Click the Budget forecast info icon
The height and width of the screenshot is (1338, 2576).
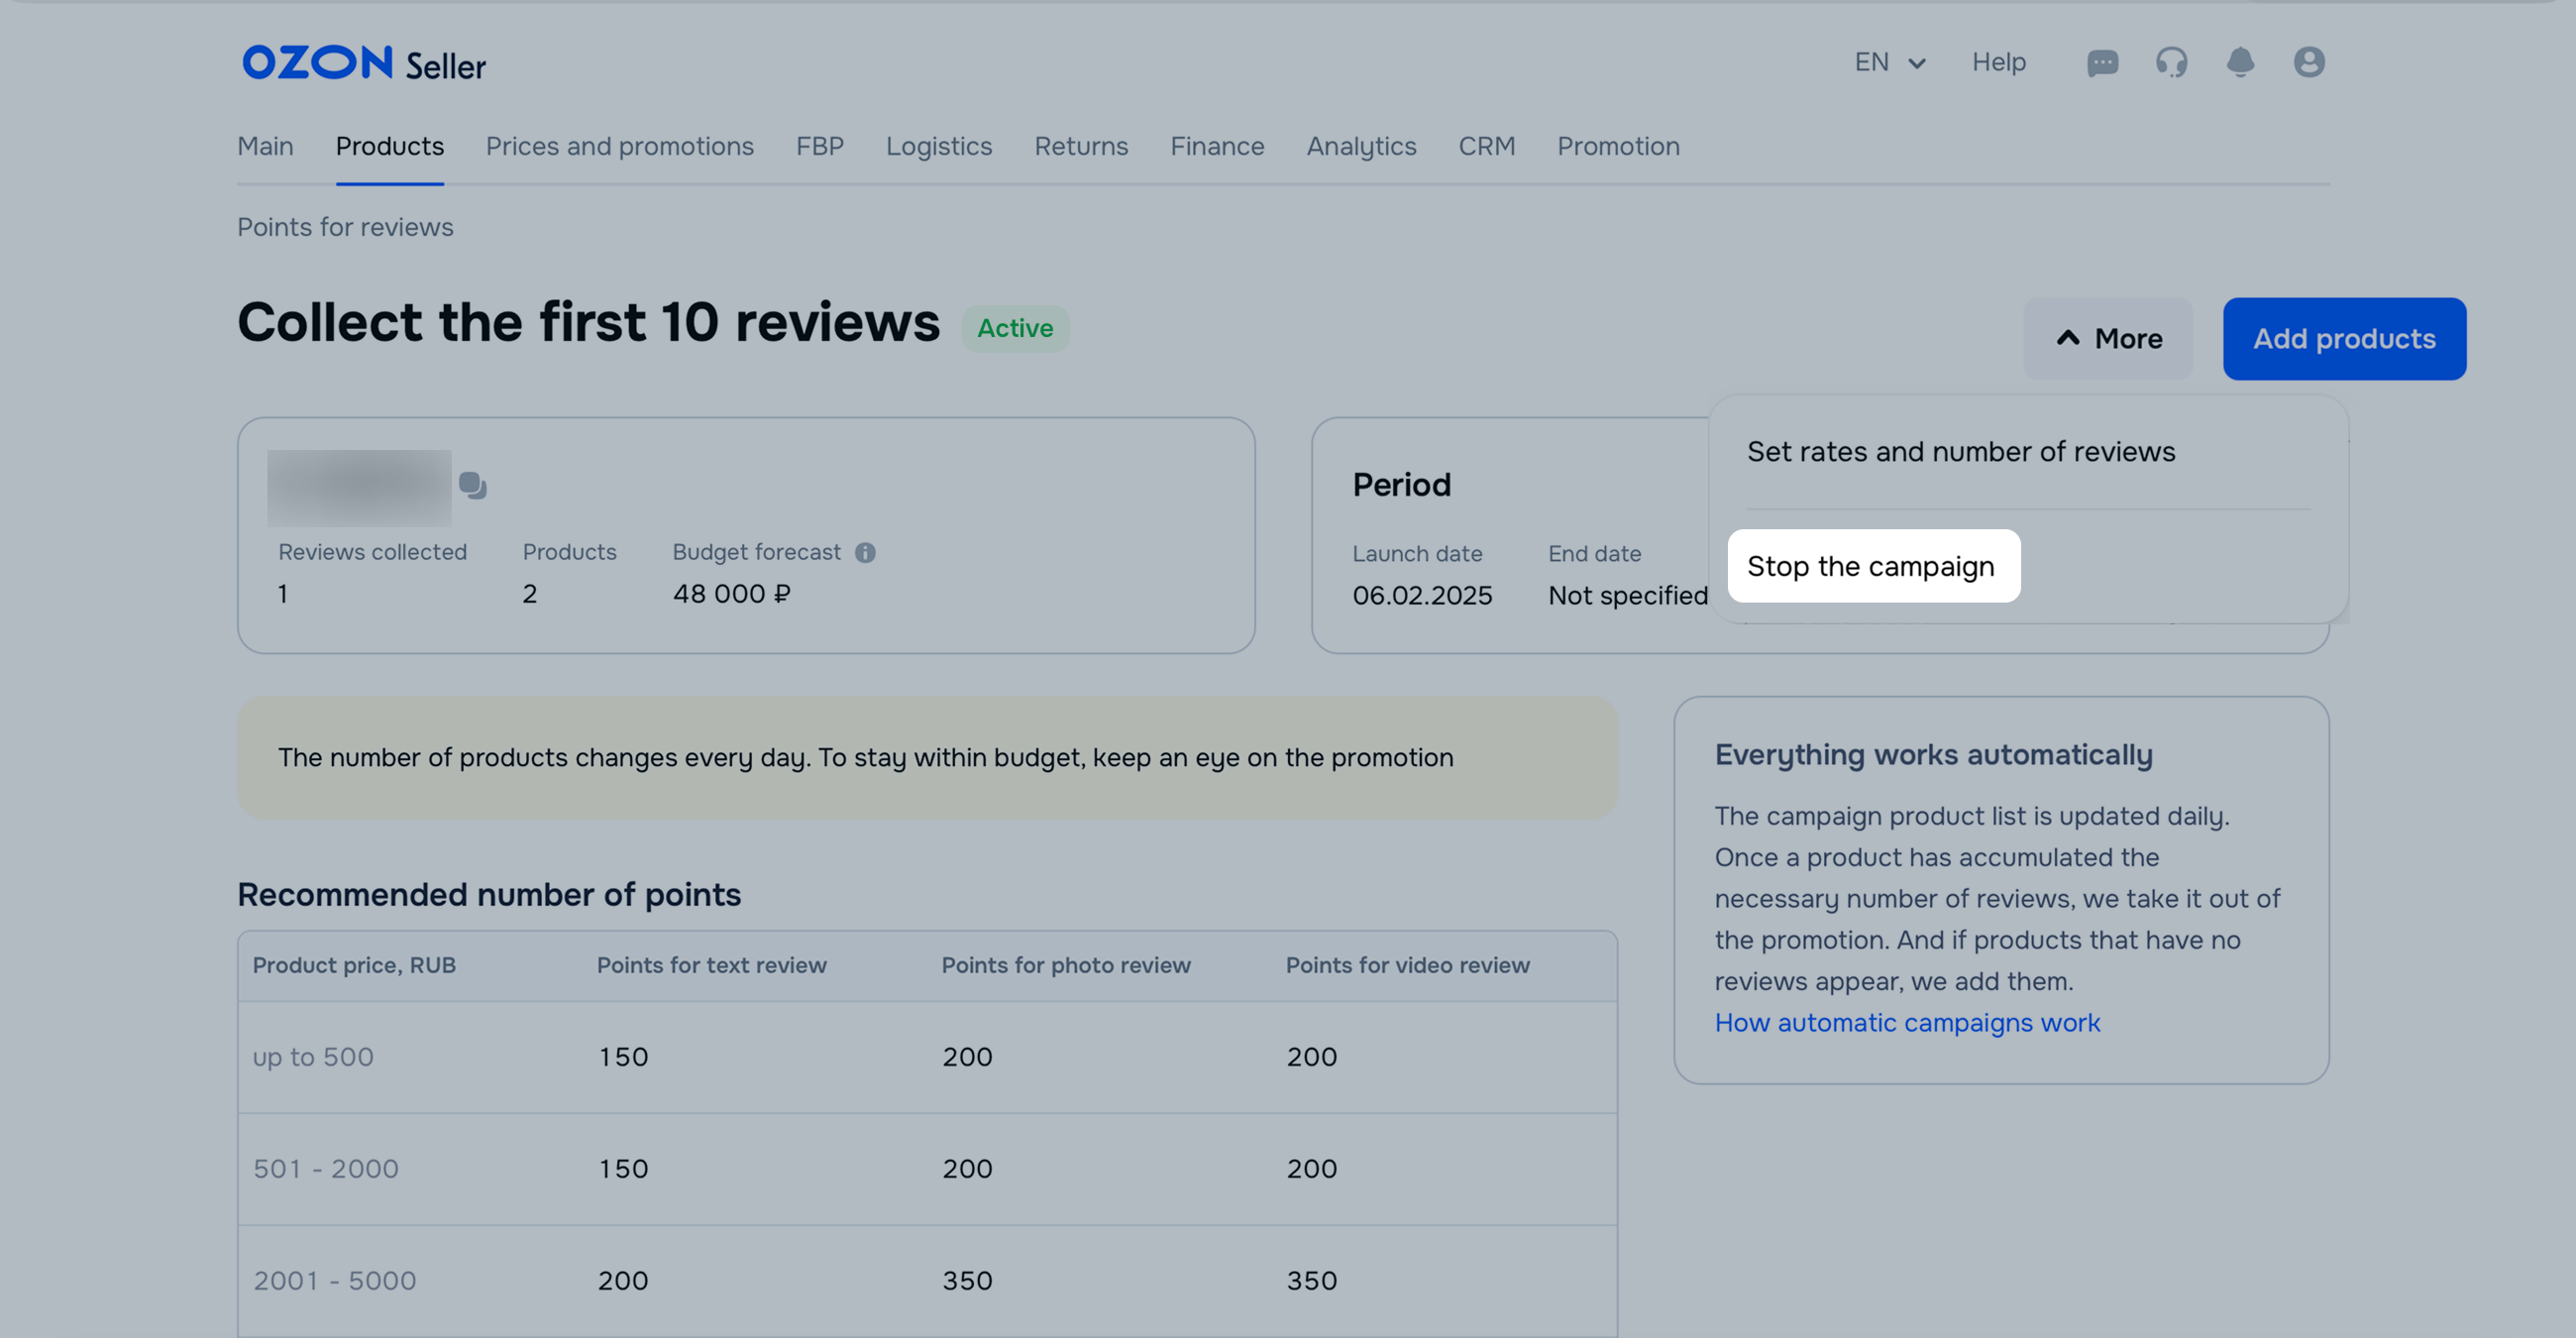pos(865,553)
